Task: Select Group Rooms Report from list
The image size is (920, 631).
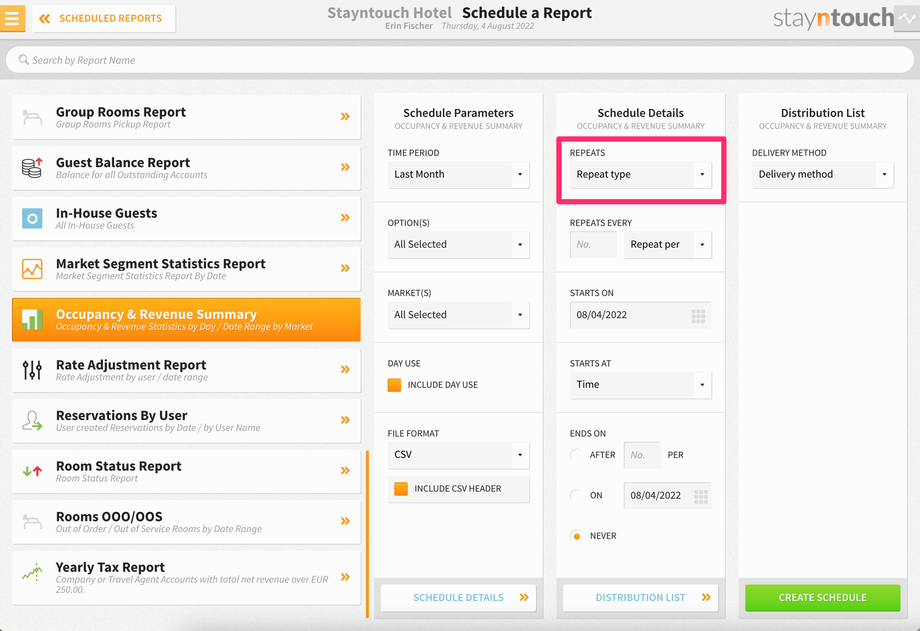Action: (x=186, y=117)
